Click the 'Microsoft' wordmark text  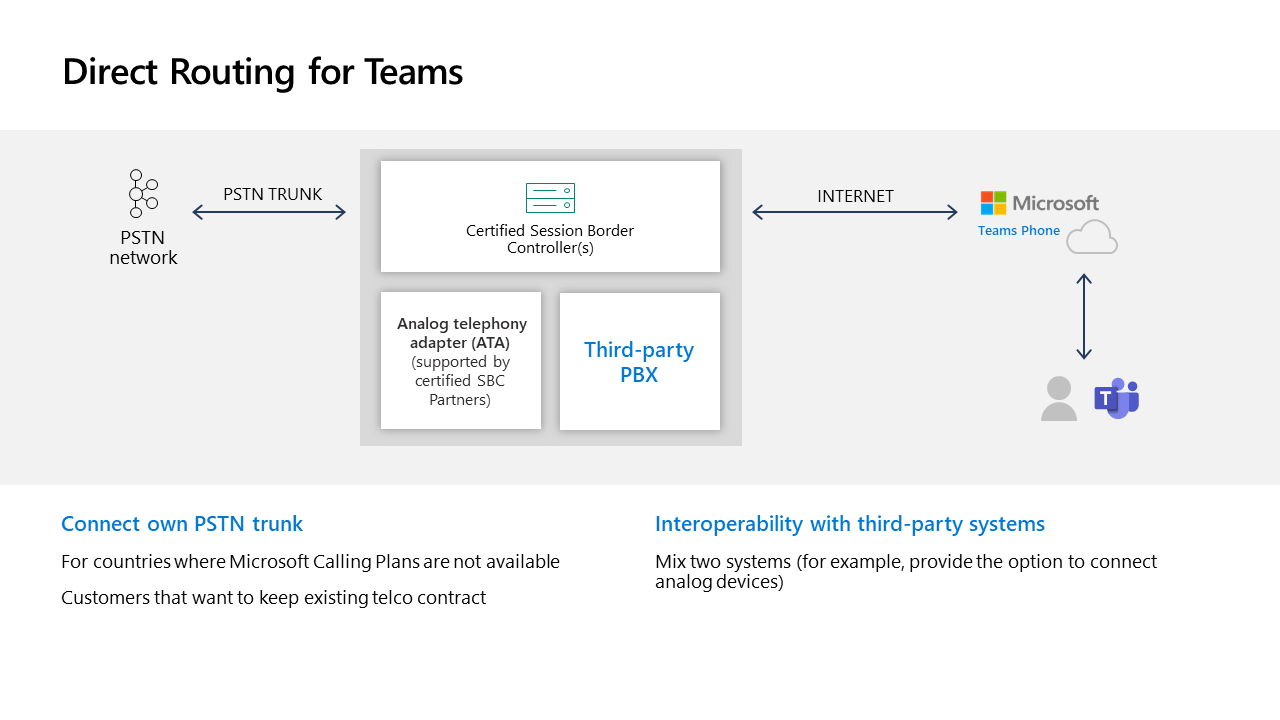point(1055,203)
